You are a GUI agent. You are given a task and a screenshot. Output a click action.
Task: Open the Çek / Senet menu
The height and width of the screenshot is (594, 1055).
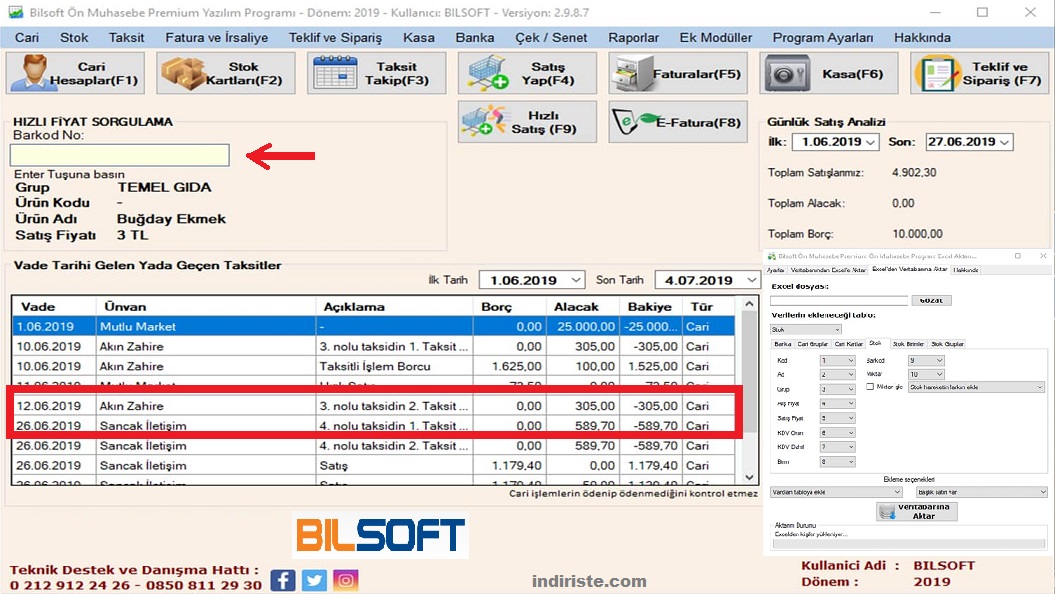click(551, 38)
